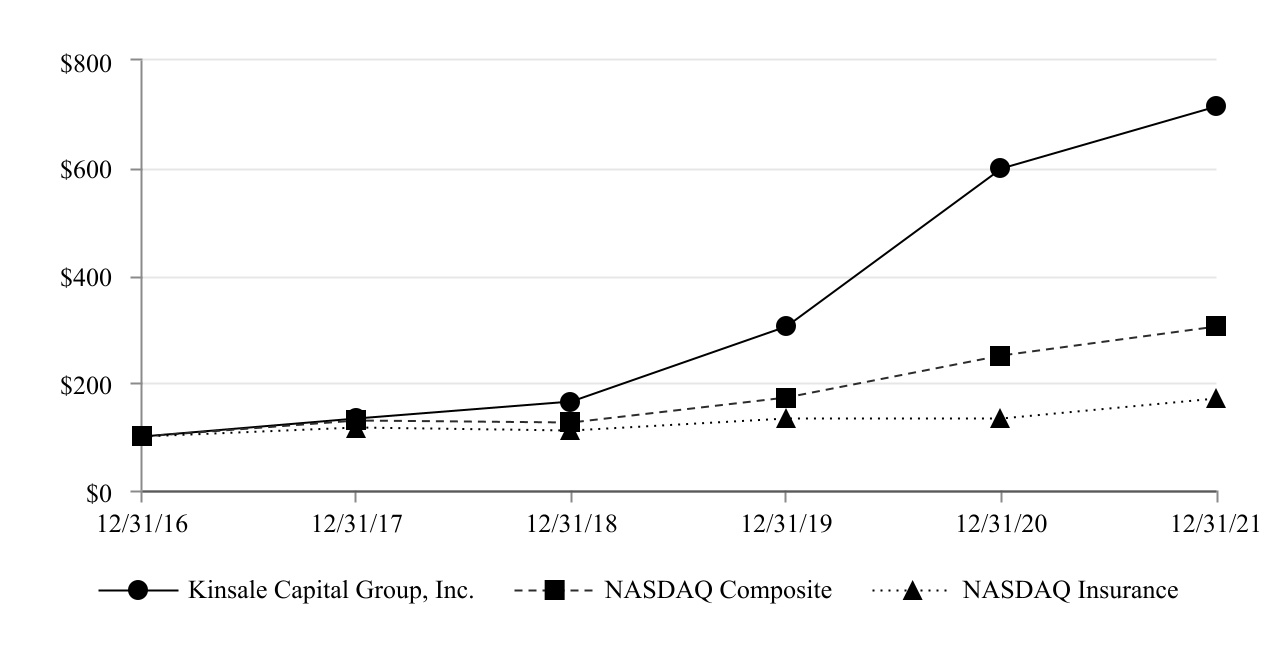Select NASDAQ Insurance triangle at 12/31/20

pyautogui.click(x=1000, y=419)
